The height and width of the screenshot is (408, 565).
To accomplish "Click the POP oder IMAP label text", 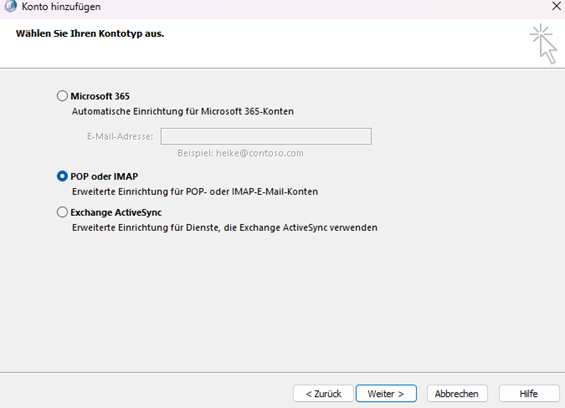I will point(104,177).
